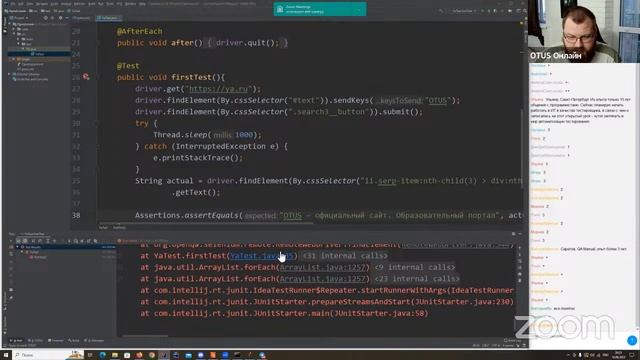
Task: Open the Build tool window tab
Action: (74, 340)
